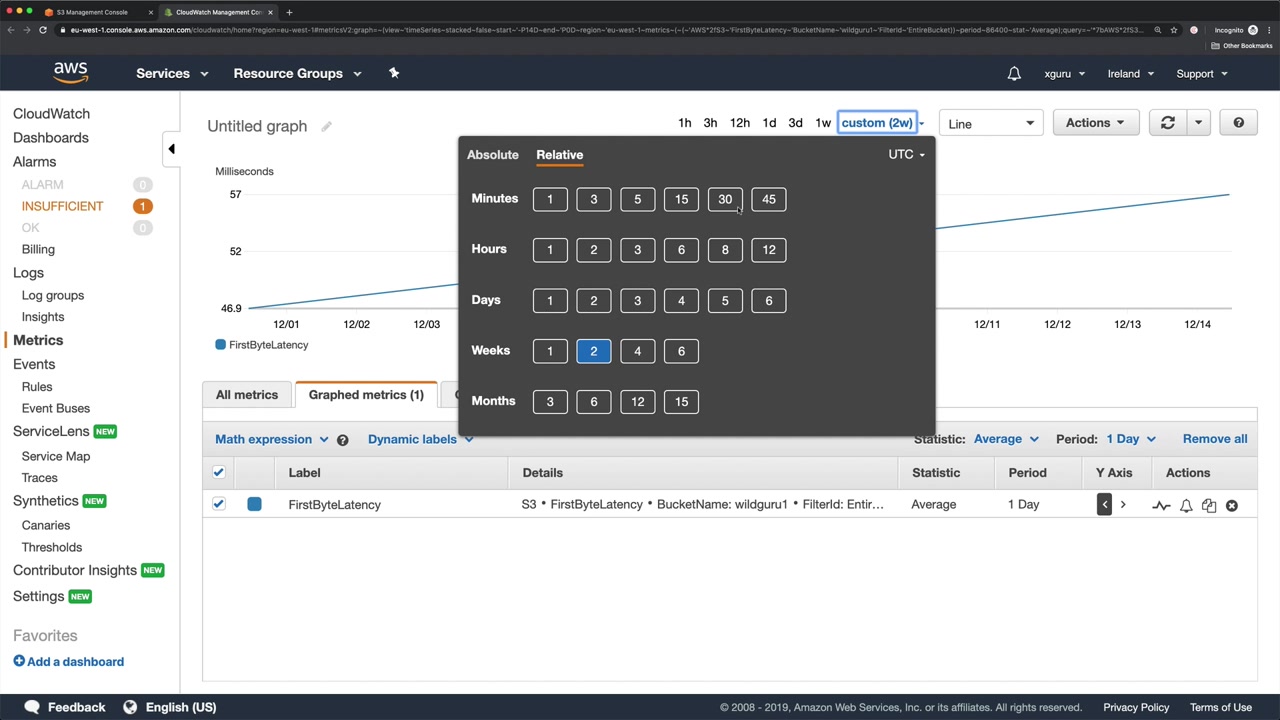The height and width of the screenshot is (720, 1280).
Task: Collapse the CloudWatch sidebar with the arrow
Action: [171, 149]
